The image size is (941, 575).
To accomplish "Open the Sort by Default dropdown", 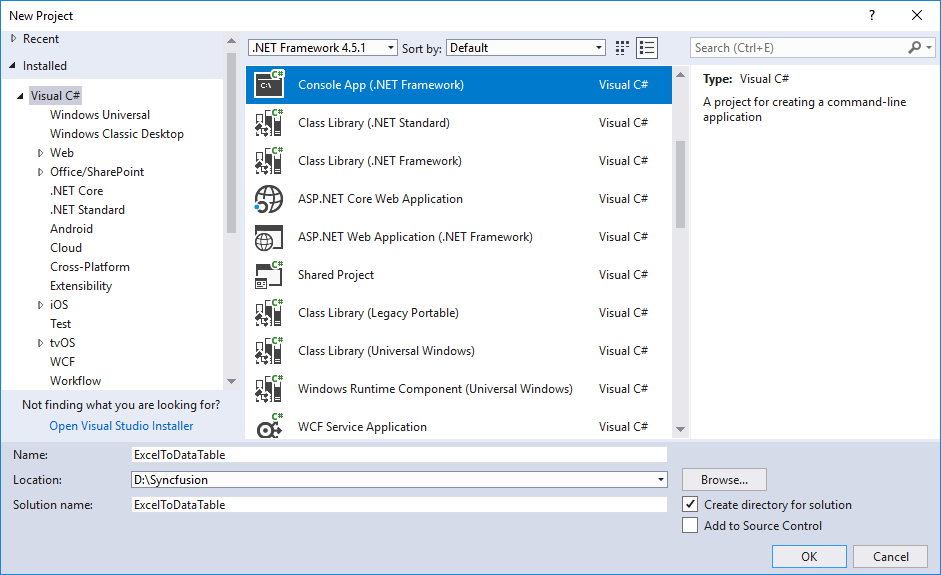I will pos(525,47).
